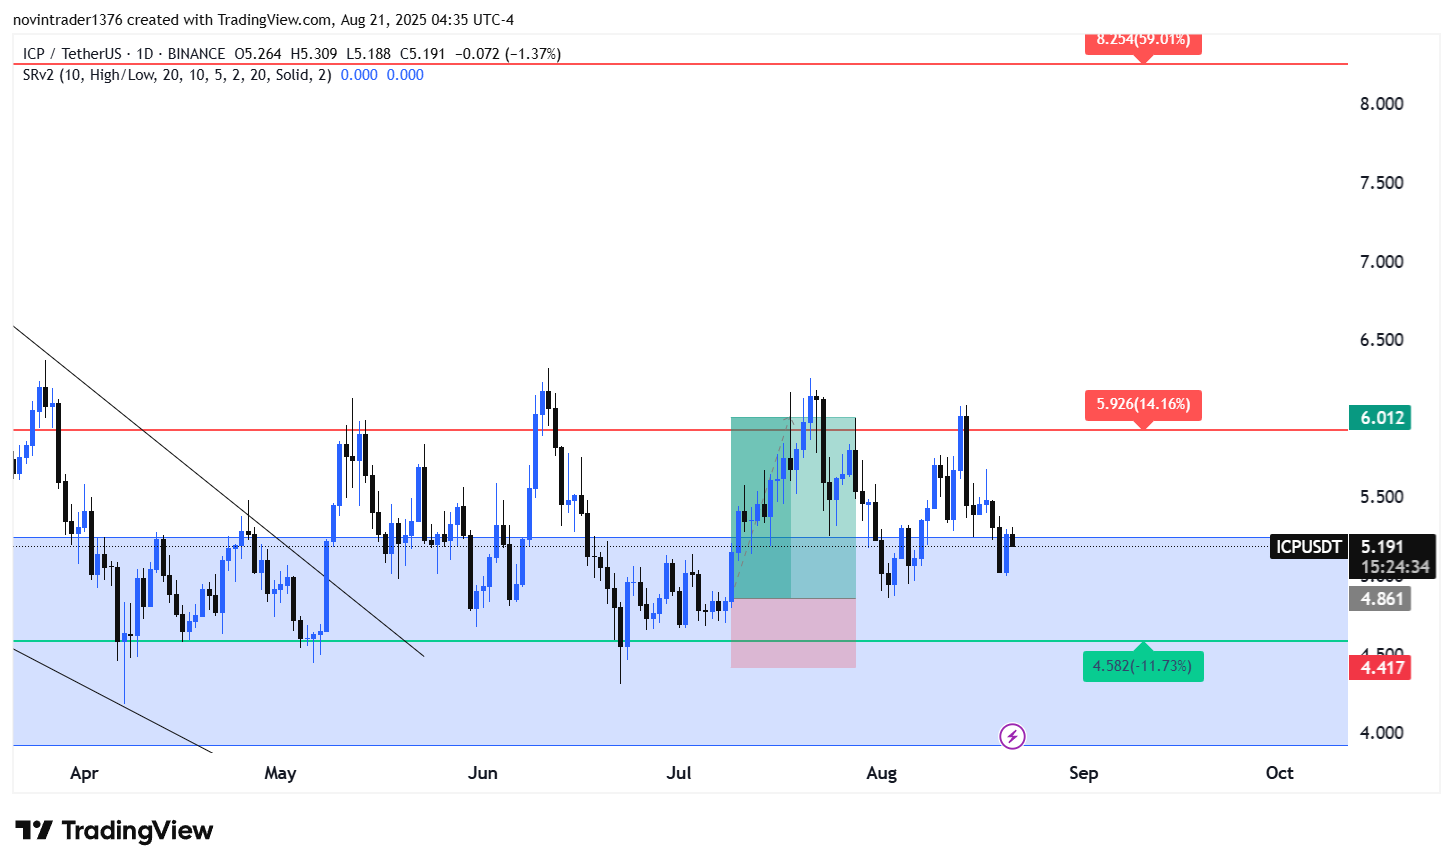1453x868 pixels.
Task: Click the ICPUSDT symbol price tag
Action: pos(1309,547)
